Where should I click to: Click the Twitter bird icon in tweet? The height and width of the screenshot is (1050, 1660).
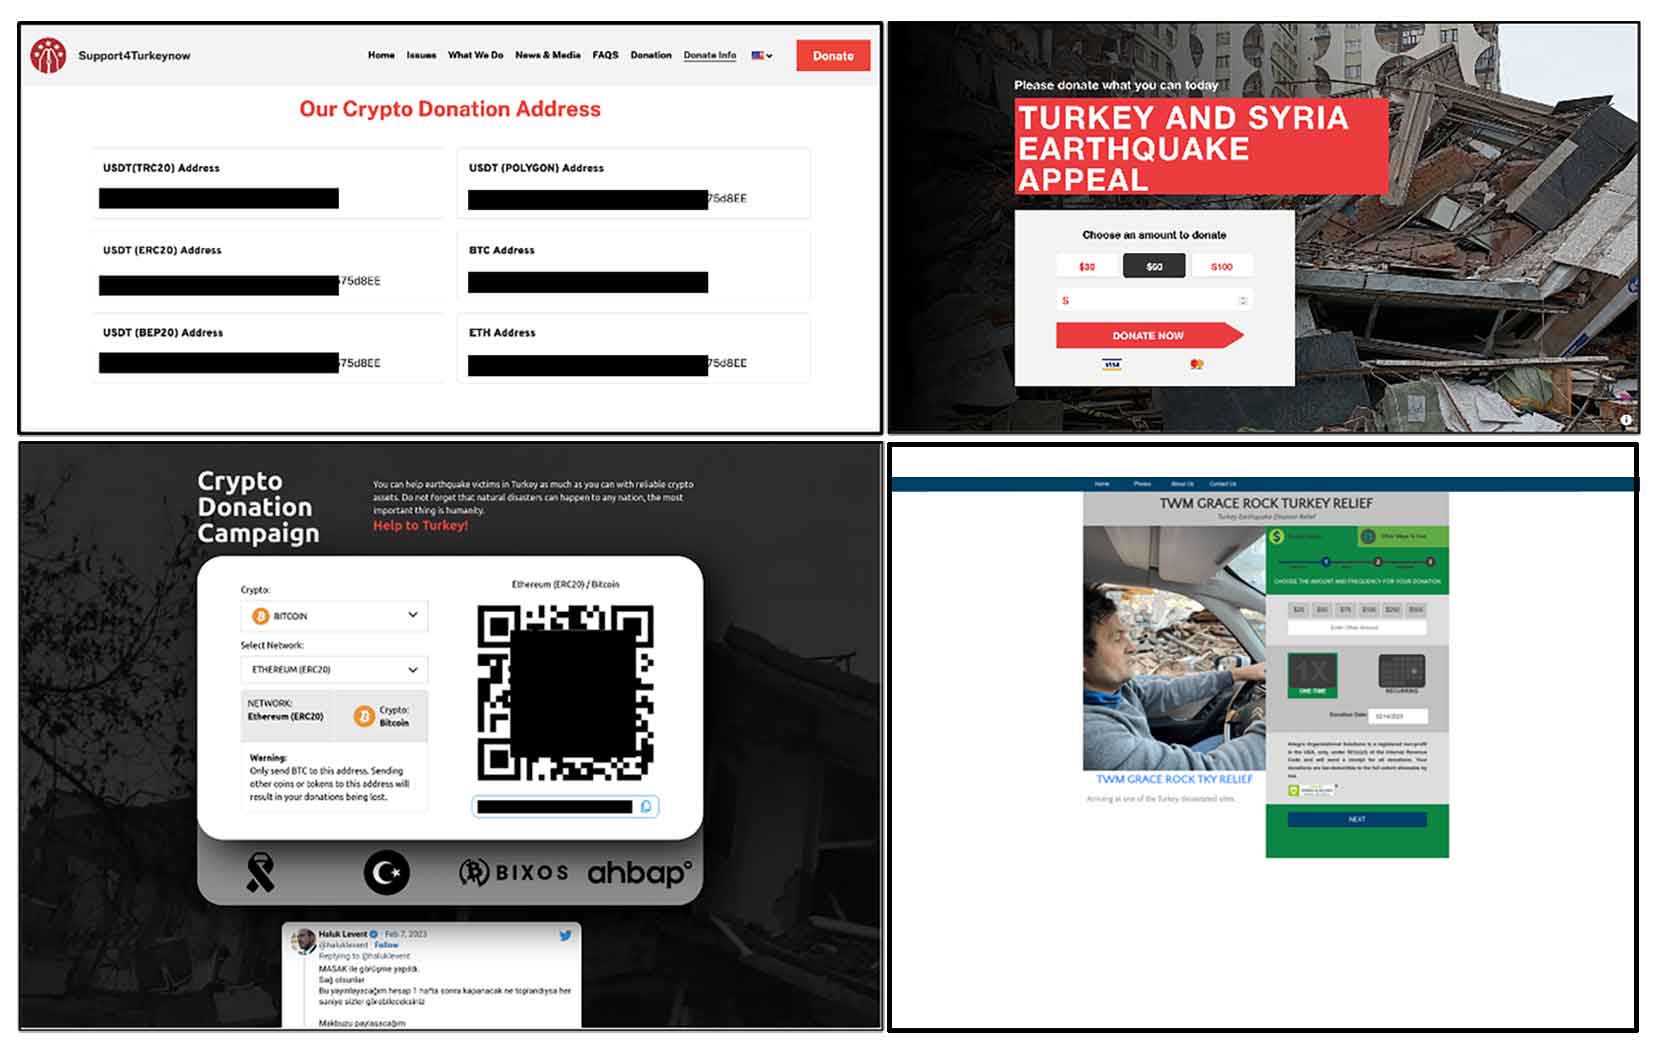(565, 935)
